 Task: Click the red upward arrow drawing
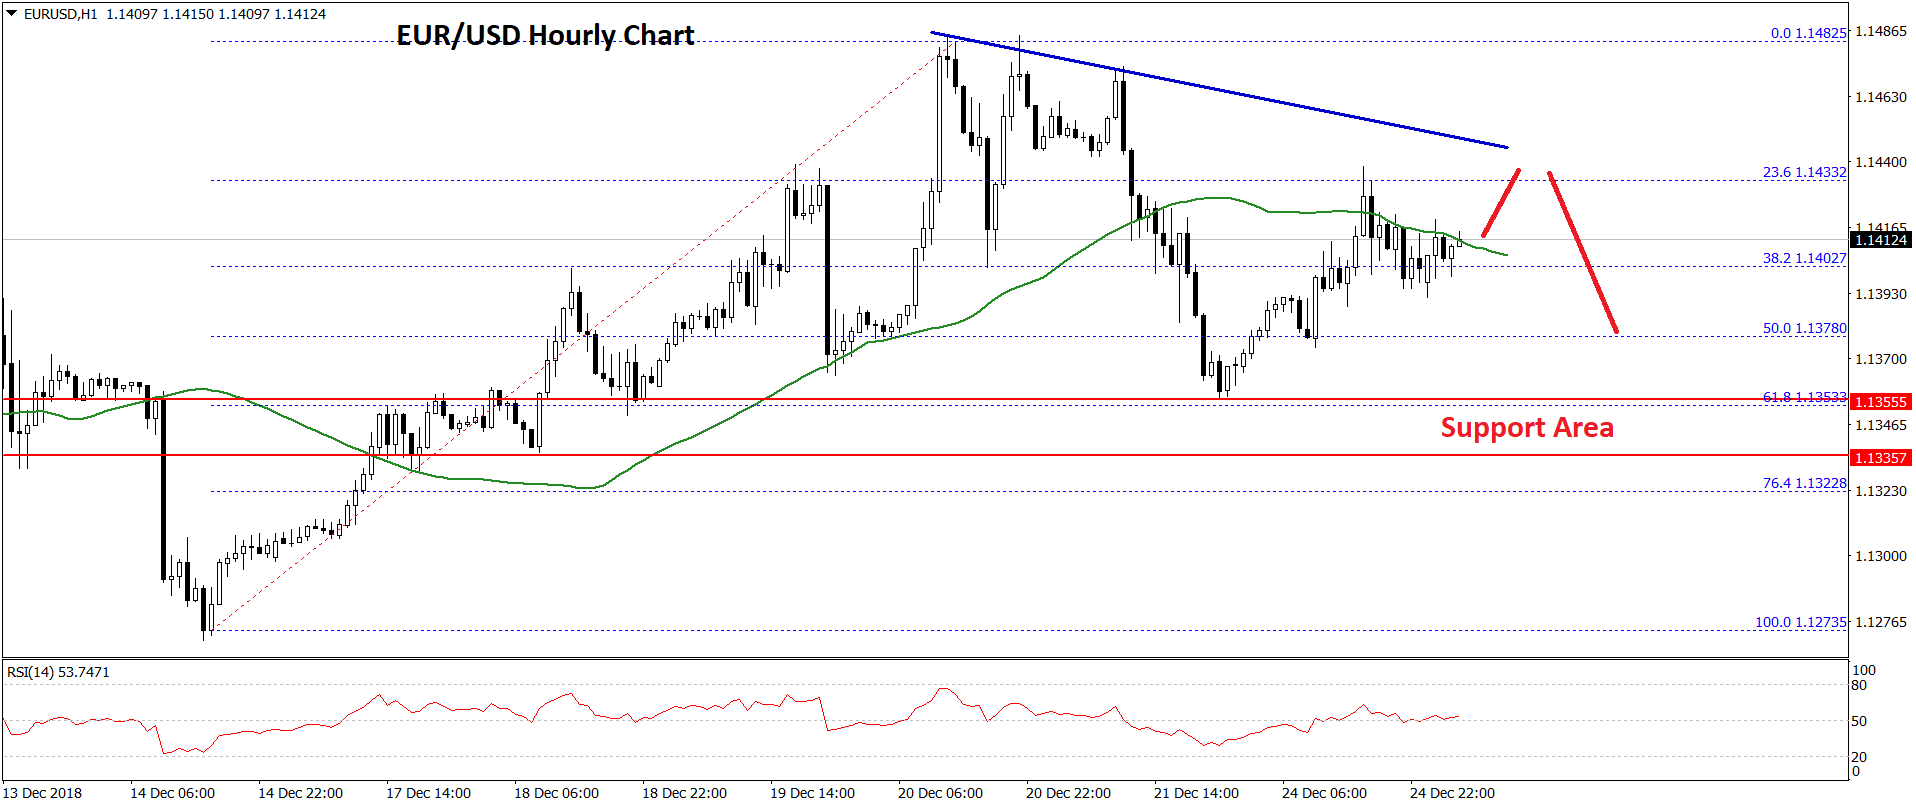coord(1501,202)
